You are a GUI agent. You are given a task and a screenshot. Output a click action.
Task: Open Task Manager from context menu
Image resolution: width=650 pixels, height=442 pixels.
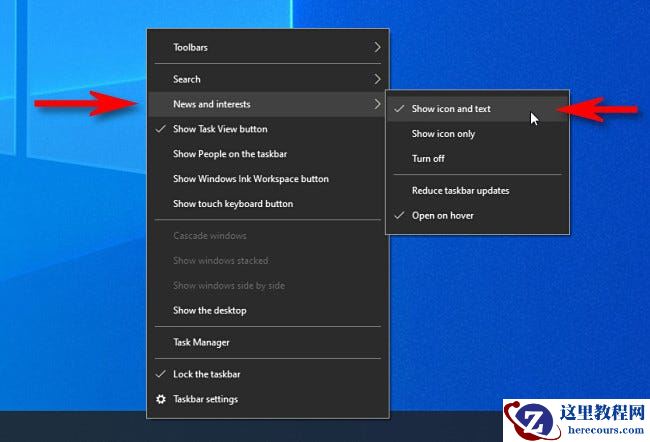(x=268, y=342)
